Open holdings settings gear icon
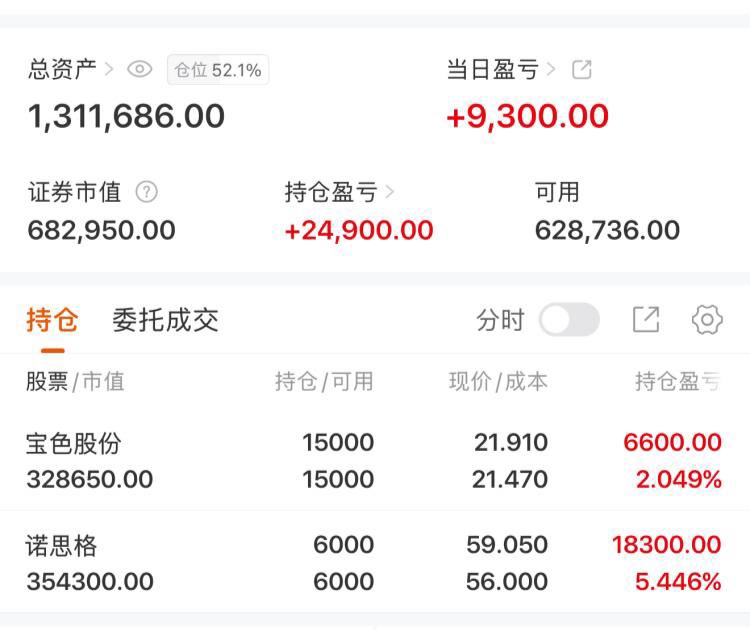 pos(707,320)
